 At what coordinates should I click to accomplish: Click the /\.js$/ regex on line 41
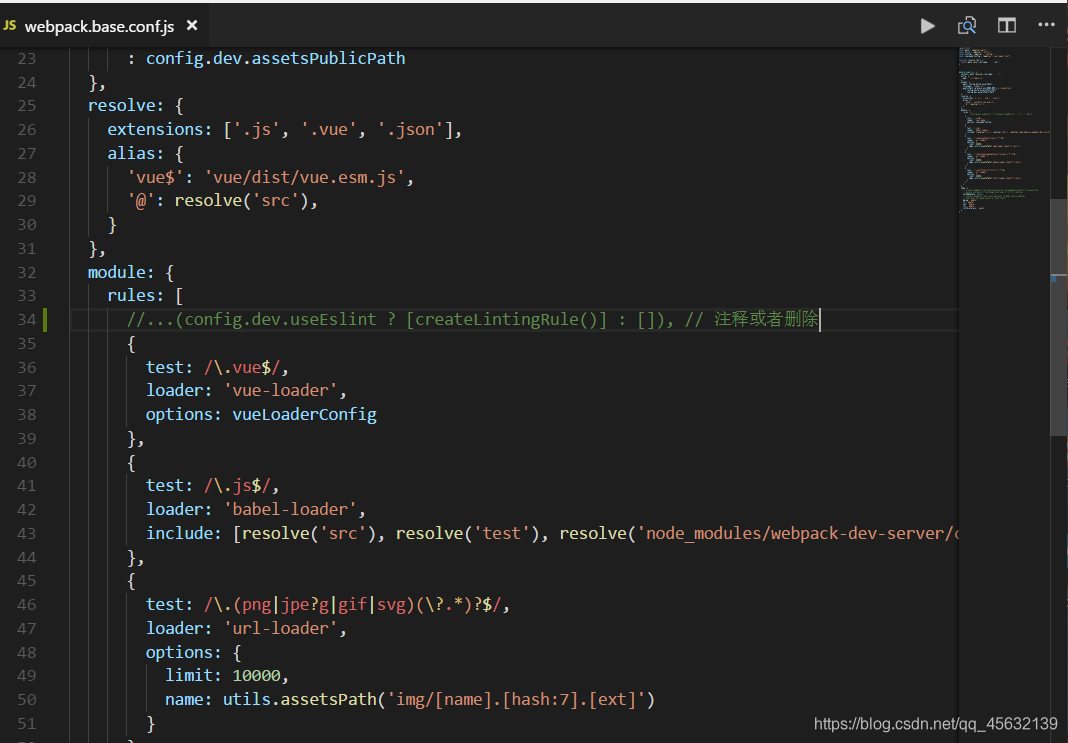pos(237,486)
